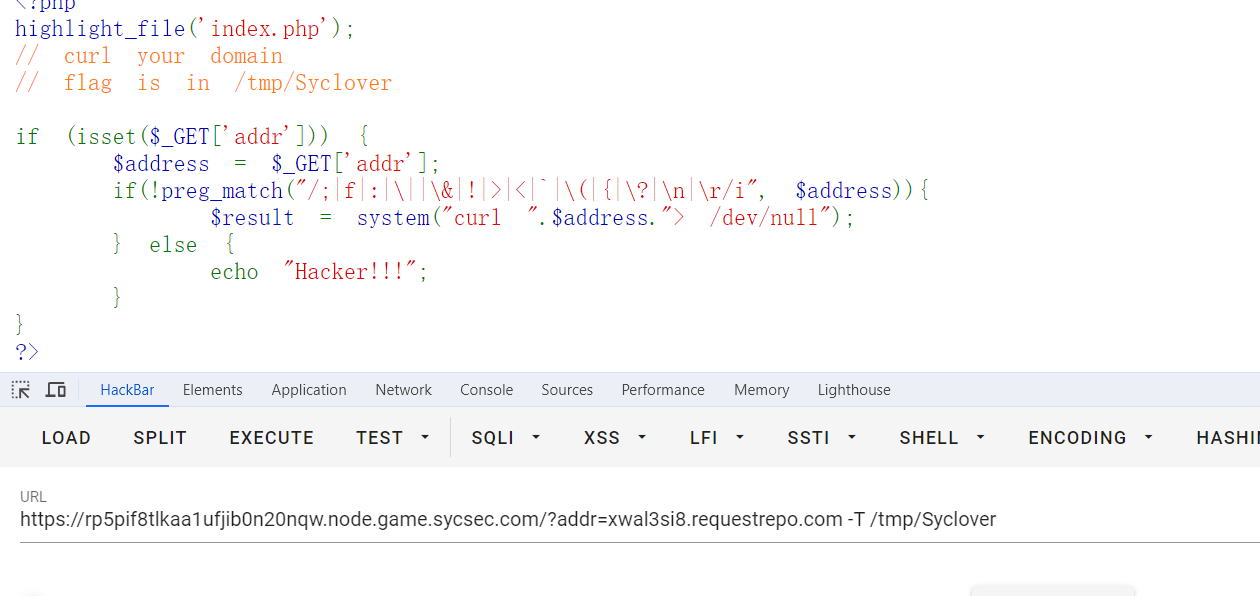The width and height of the screenshot is (1260, 596).
Task: Click the preg_match code line
Action: [x=522, y=191]
